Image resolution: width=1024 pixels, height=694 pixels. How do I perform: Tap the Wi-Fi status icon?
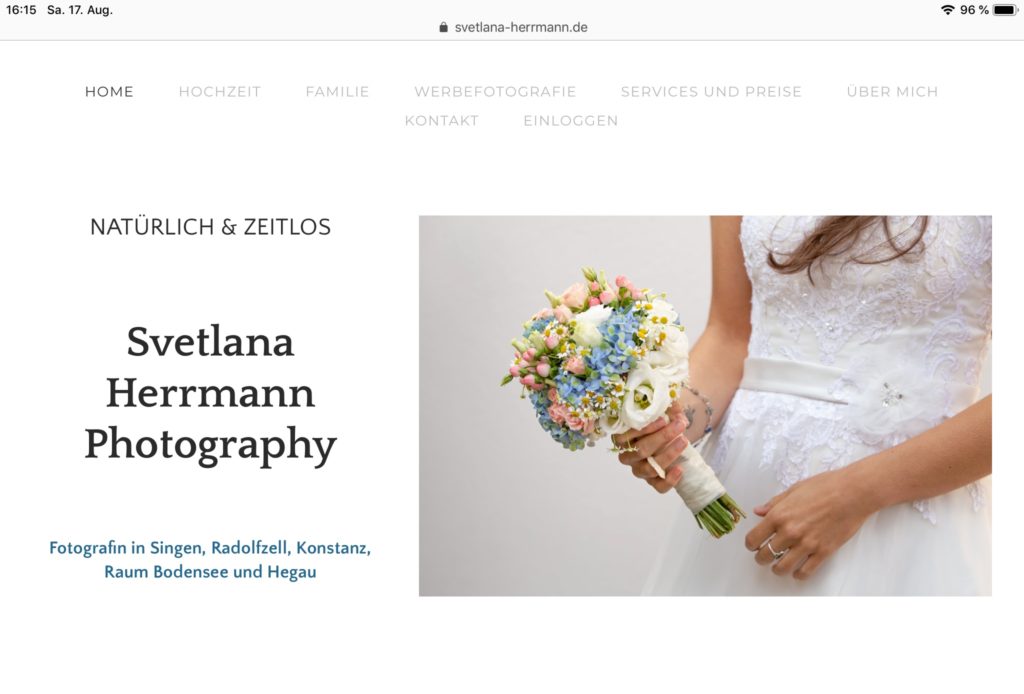coord(947,10)
